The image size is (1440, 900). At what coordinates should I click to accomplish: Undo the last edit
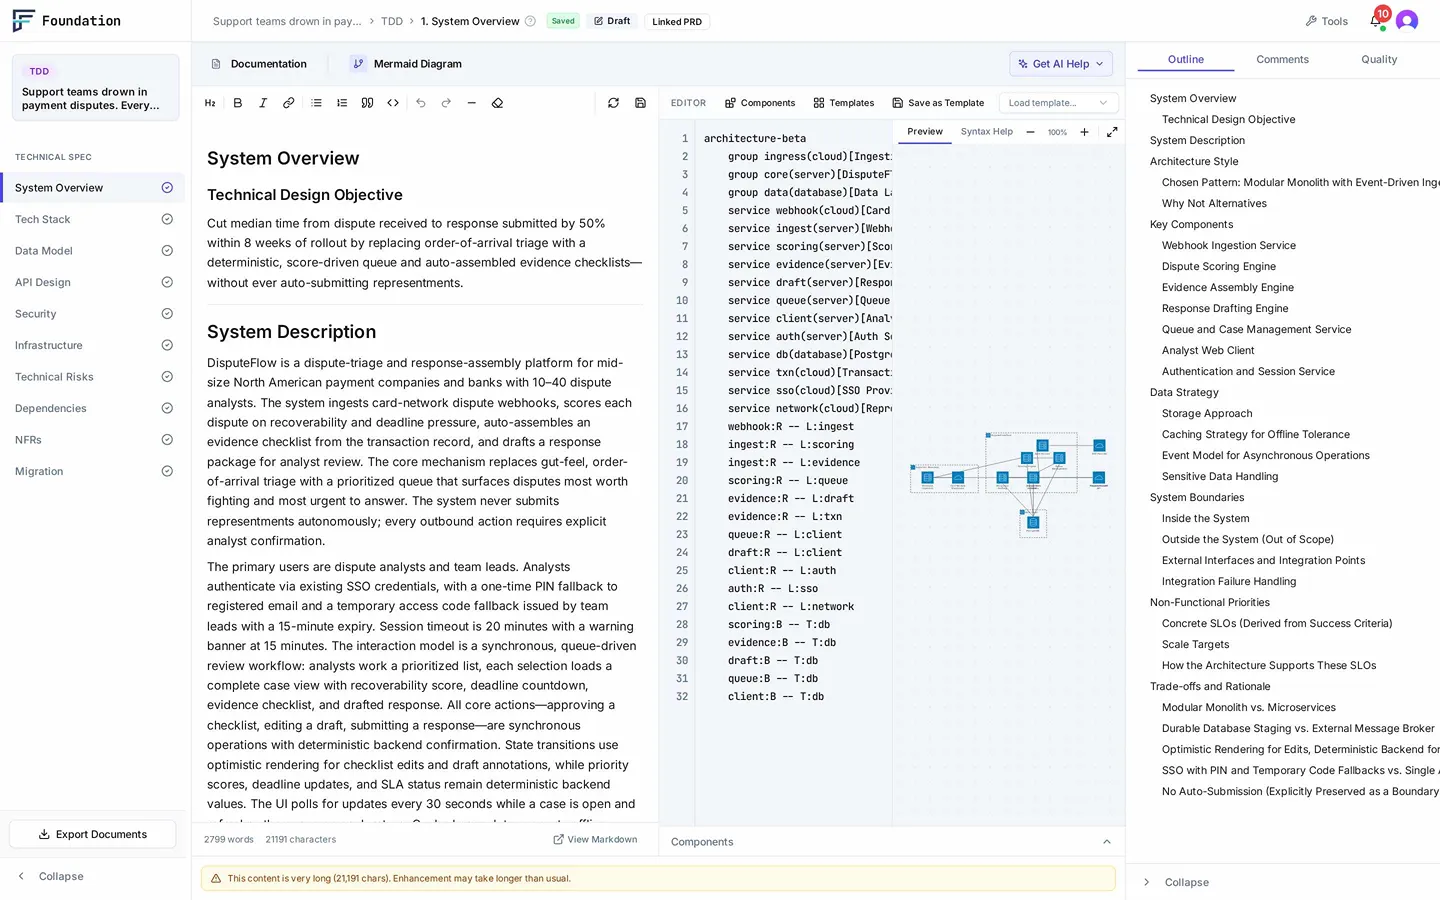(x=421, y=103)
